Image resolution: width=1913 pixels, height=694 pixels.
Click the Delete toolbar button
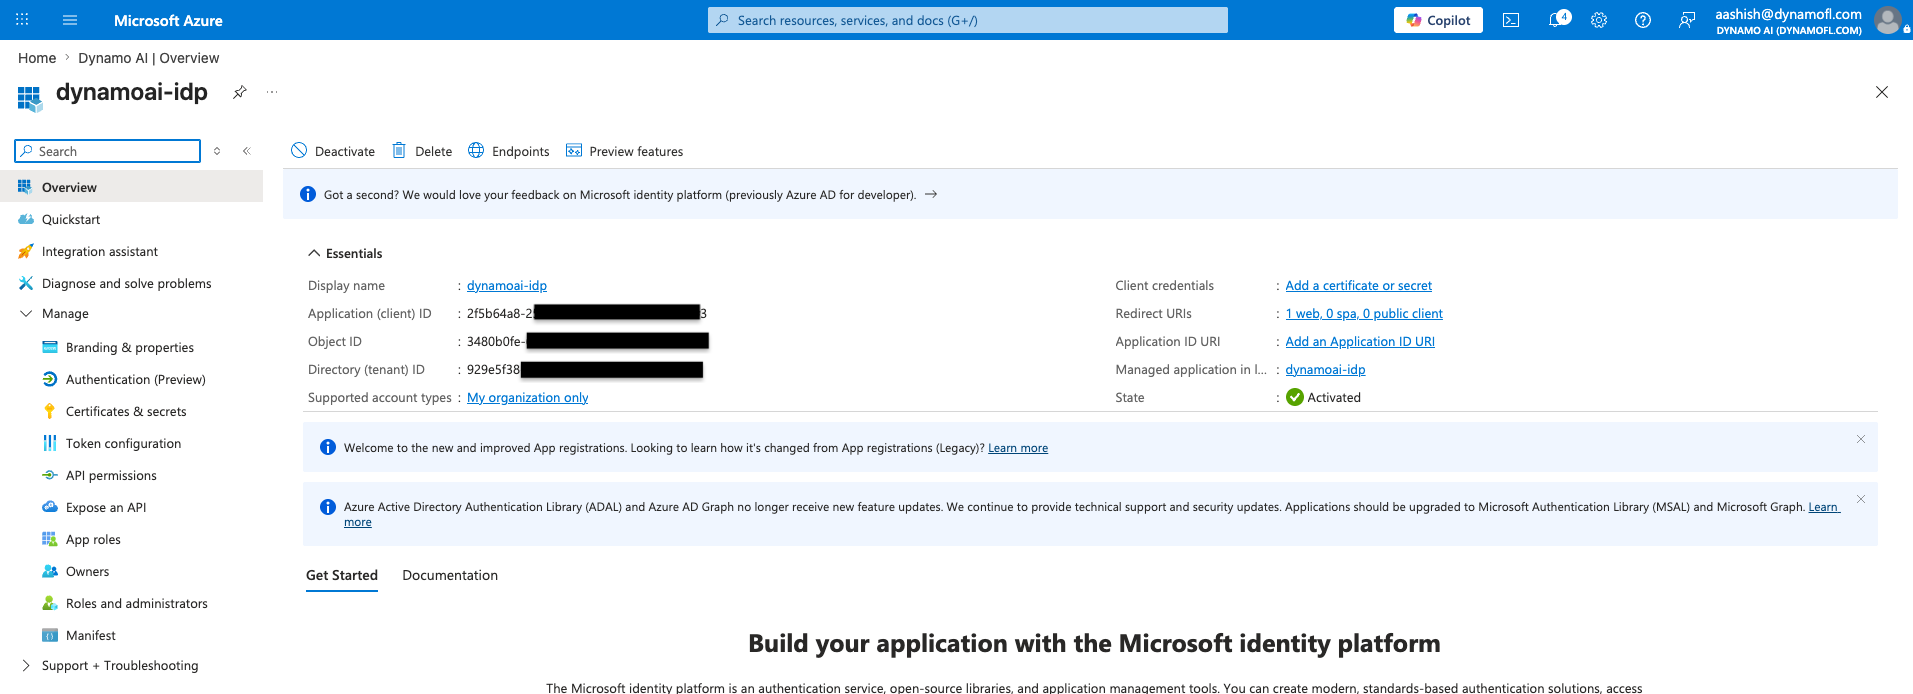click(x=422, y=151)
